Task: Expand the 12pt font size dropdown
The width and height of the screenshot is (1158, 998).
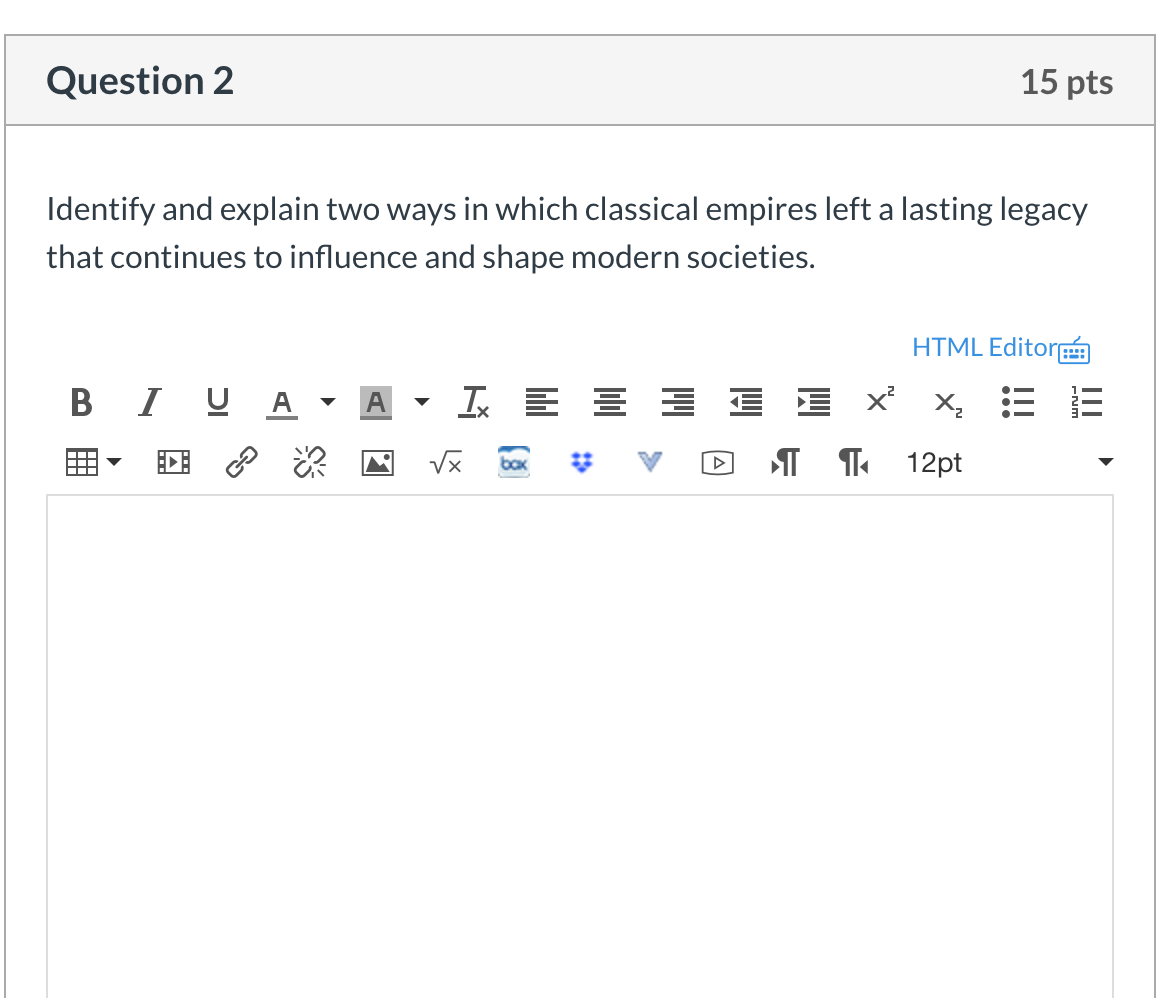Action: point(1104,463)
